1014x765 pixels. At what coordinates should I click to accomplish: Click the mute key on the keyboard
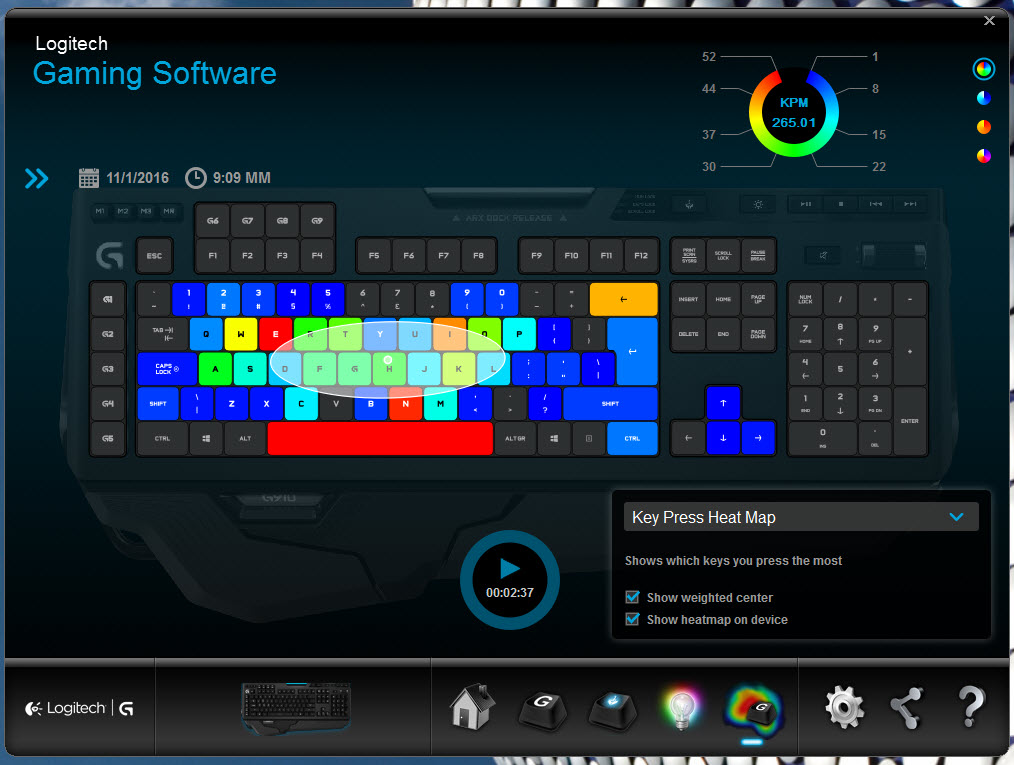823,255
